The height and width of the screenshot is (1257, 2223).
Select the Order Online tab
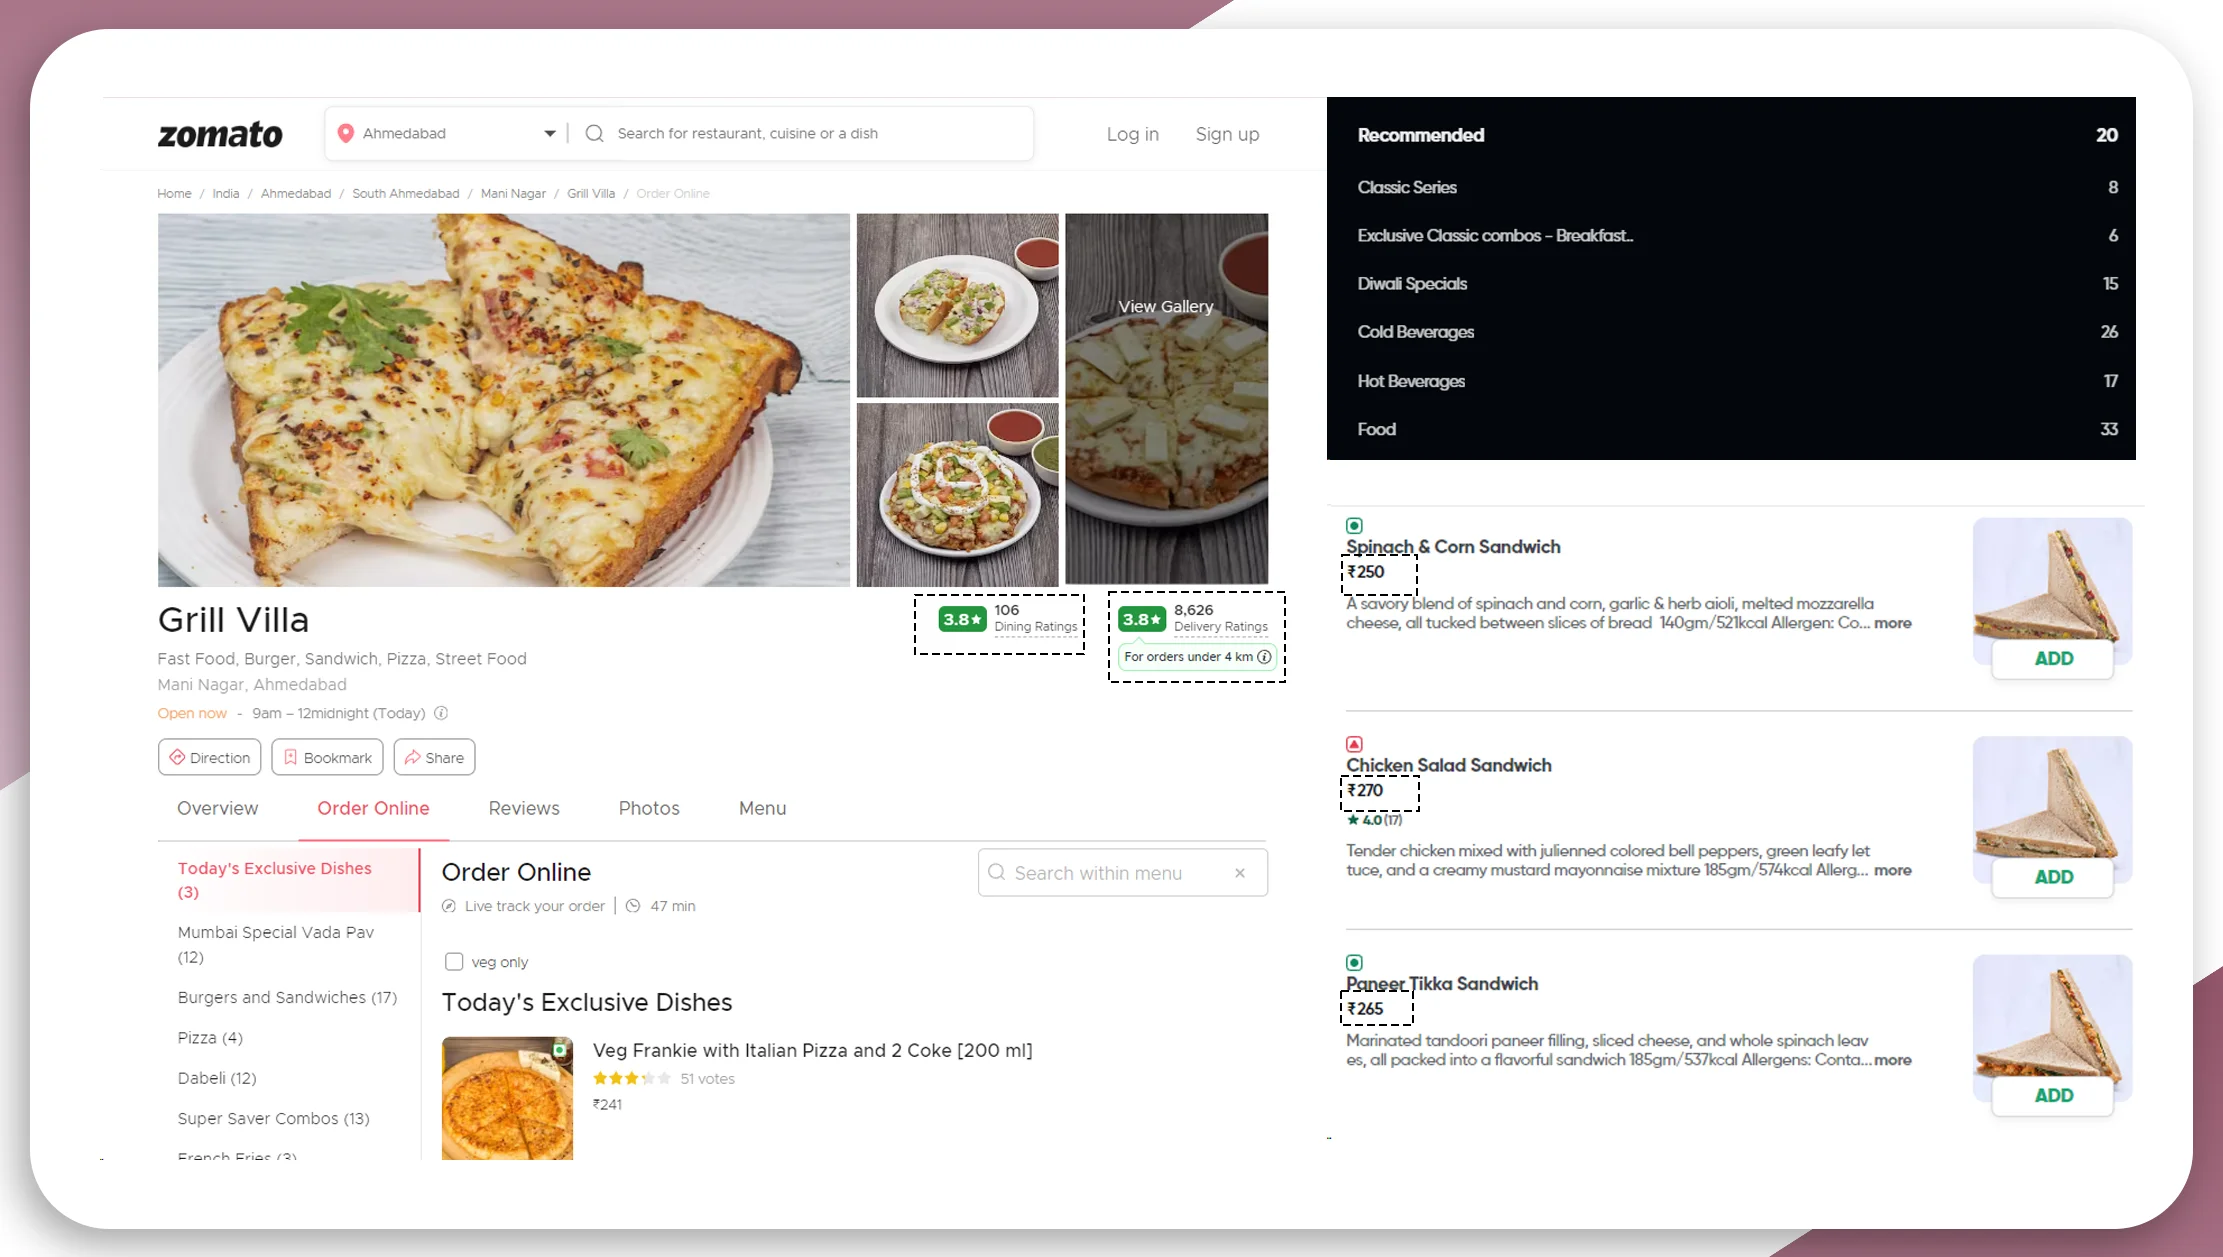(373, 808)
